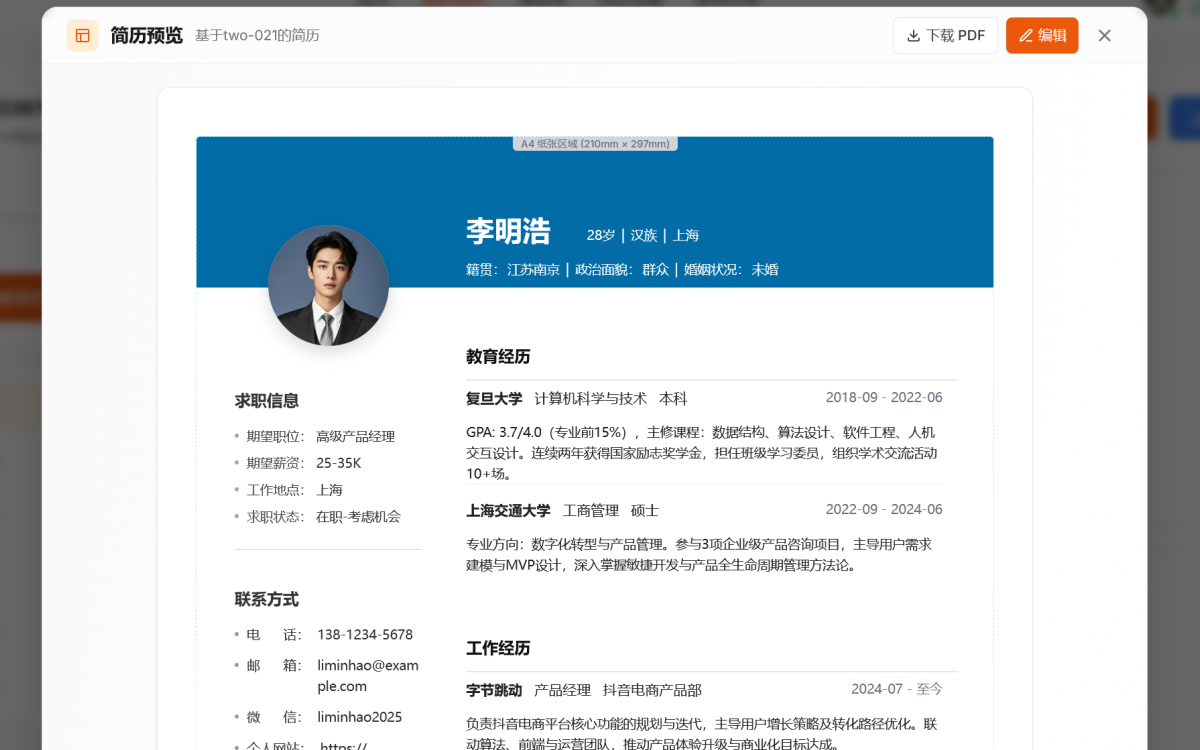Click the WeChat ID liminhao2025
Image resolution: width=1200 pixels, height=750 pixels.
(x=359, y=717)
